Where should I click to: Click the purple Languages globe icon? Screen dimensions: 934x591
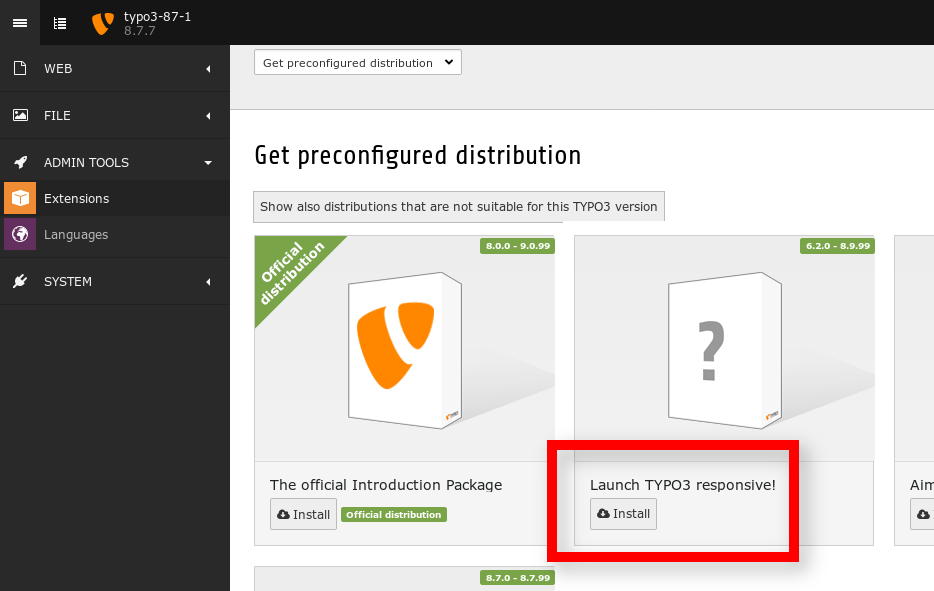click(x=20, y=234)
